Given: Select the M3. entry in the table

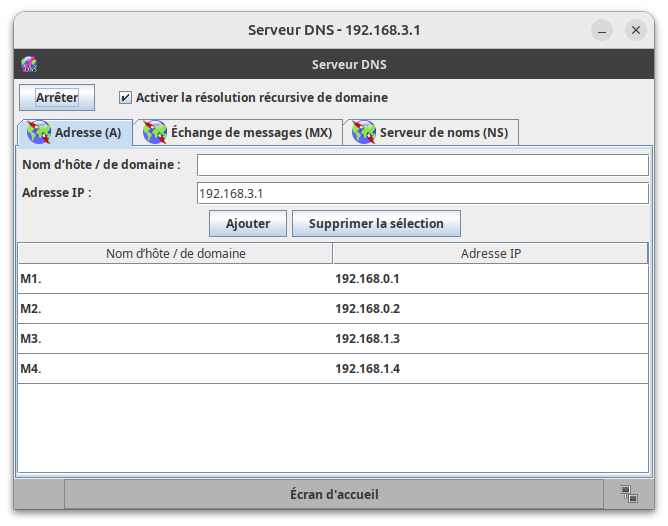Looking at the screenshot, I should [x=174, y=339].
